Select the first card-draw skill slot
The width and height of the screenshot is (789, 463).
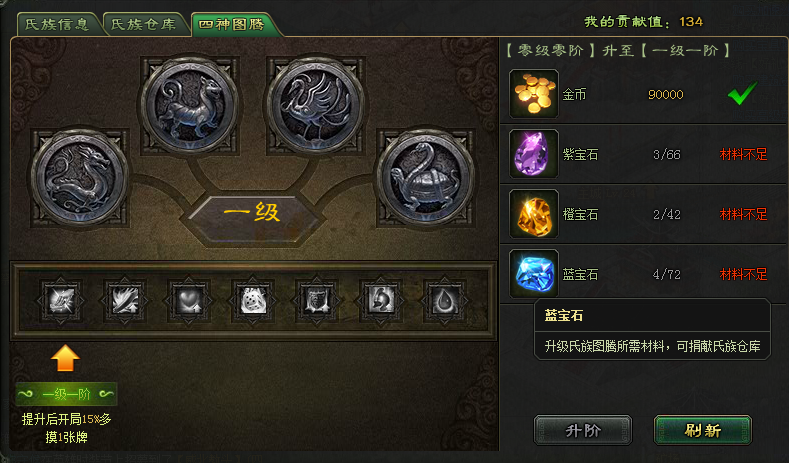click(x=61, y=301)
